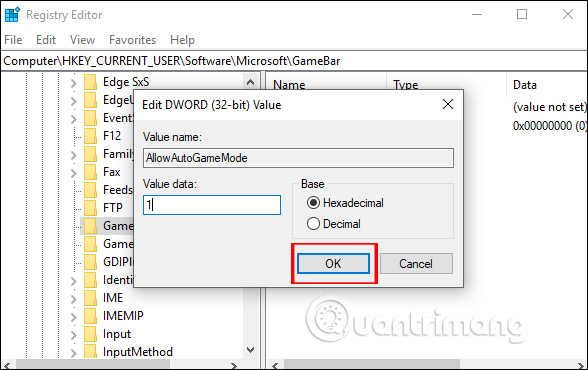The image size is (588, 370).
Task: Select the GDIPl key folder icon
Action: (90, 262)
